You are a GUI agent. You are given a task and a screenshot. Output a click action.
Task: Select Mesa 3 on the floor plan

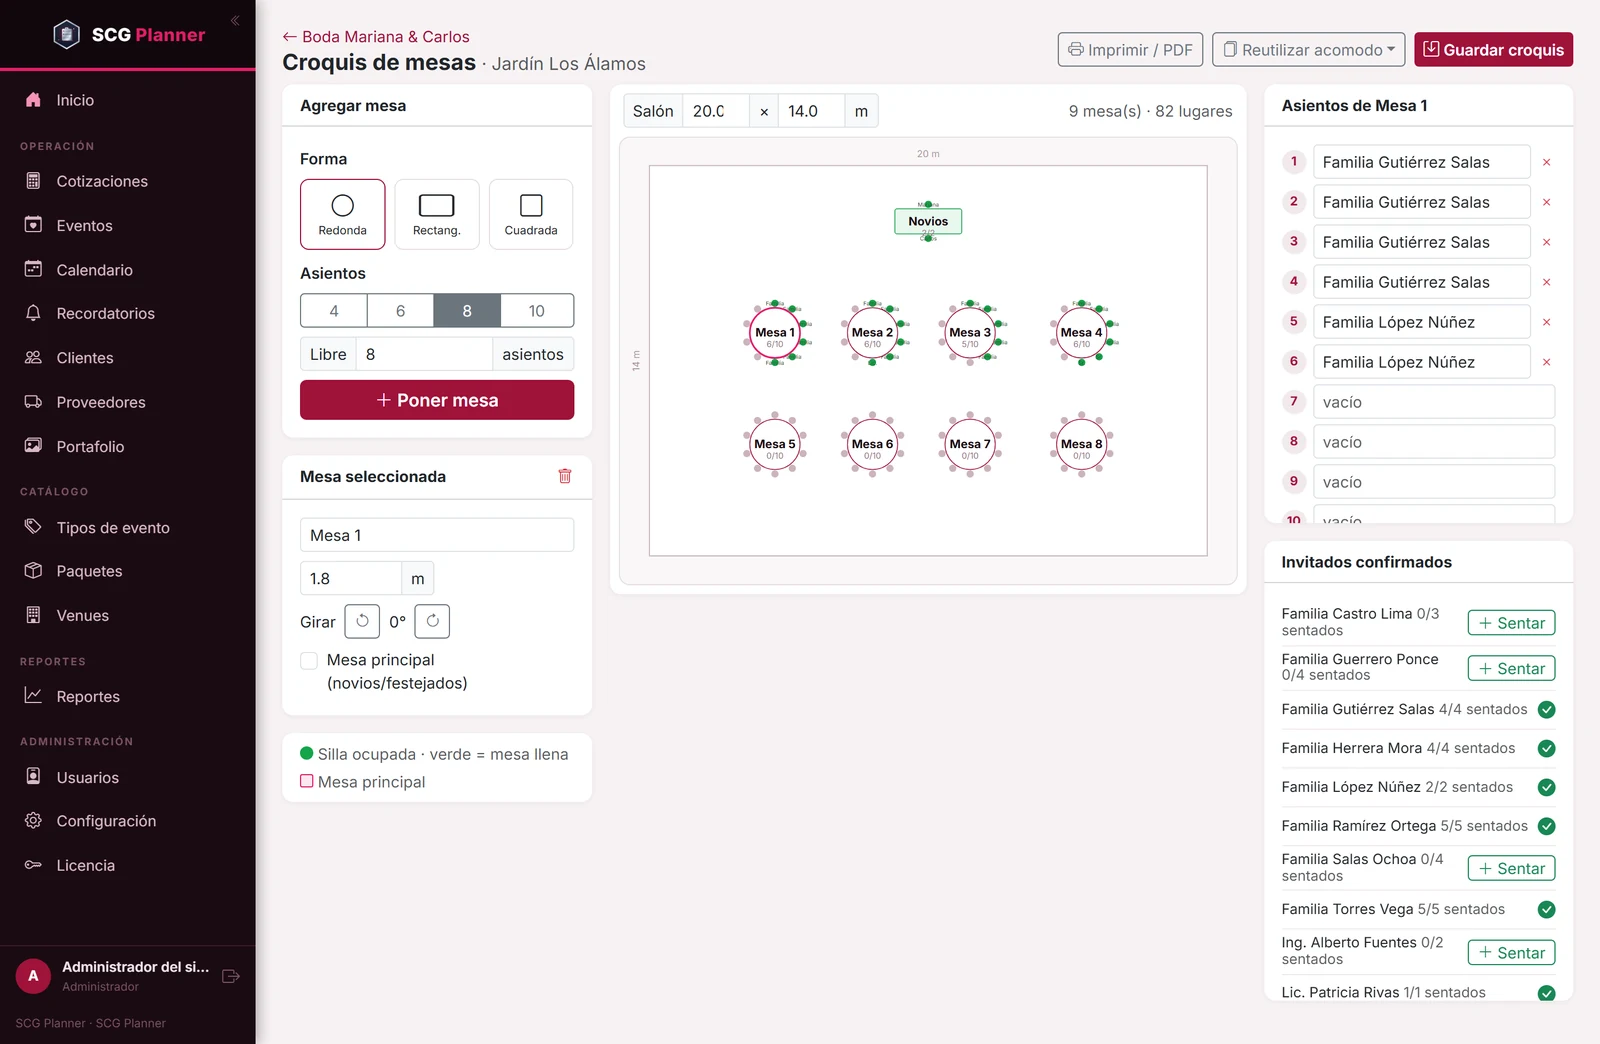(970, 333)
